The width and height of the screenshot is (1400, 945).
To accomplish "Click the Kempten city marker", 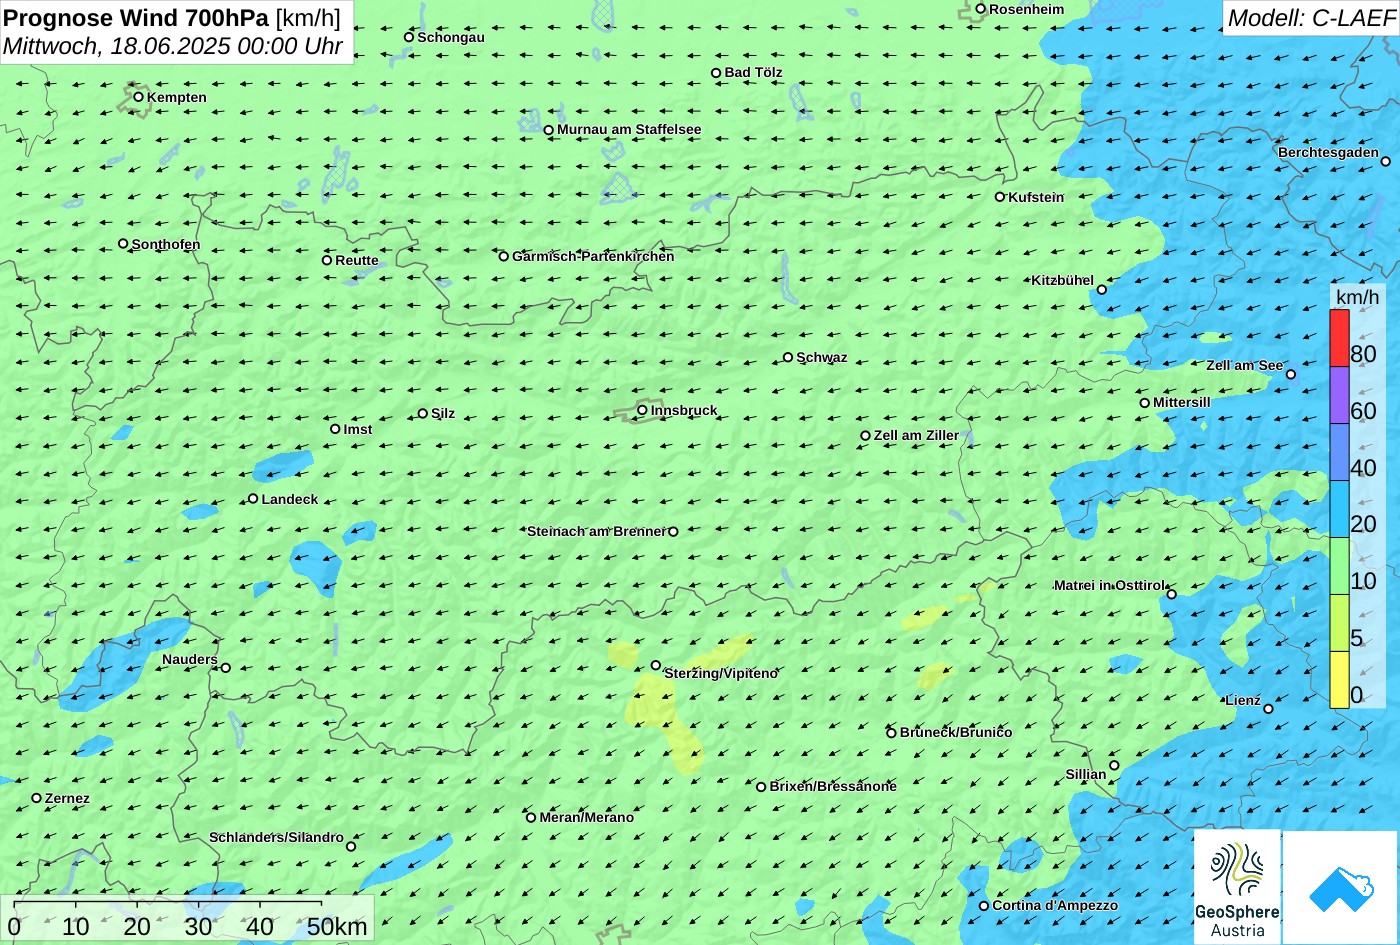I will [139, 97].
